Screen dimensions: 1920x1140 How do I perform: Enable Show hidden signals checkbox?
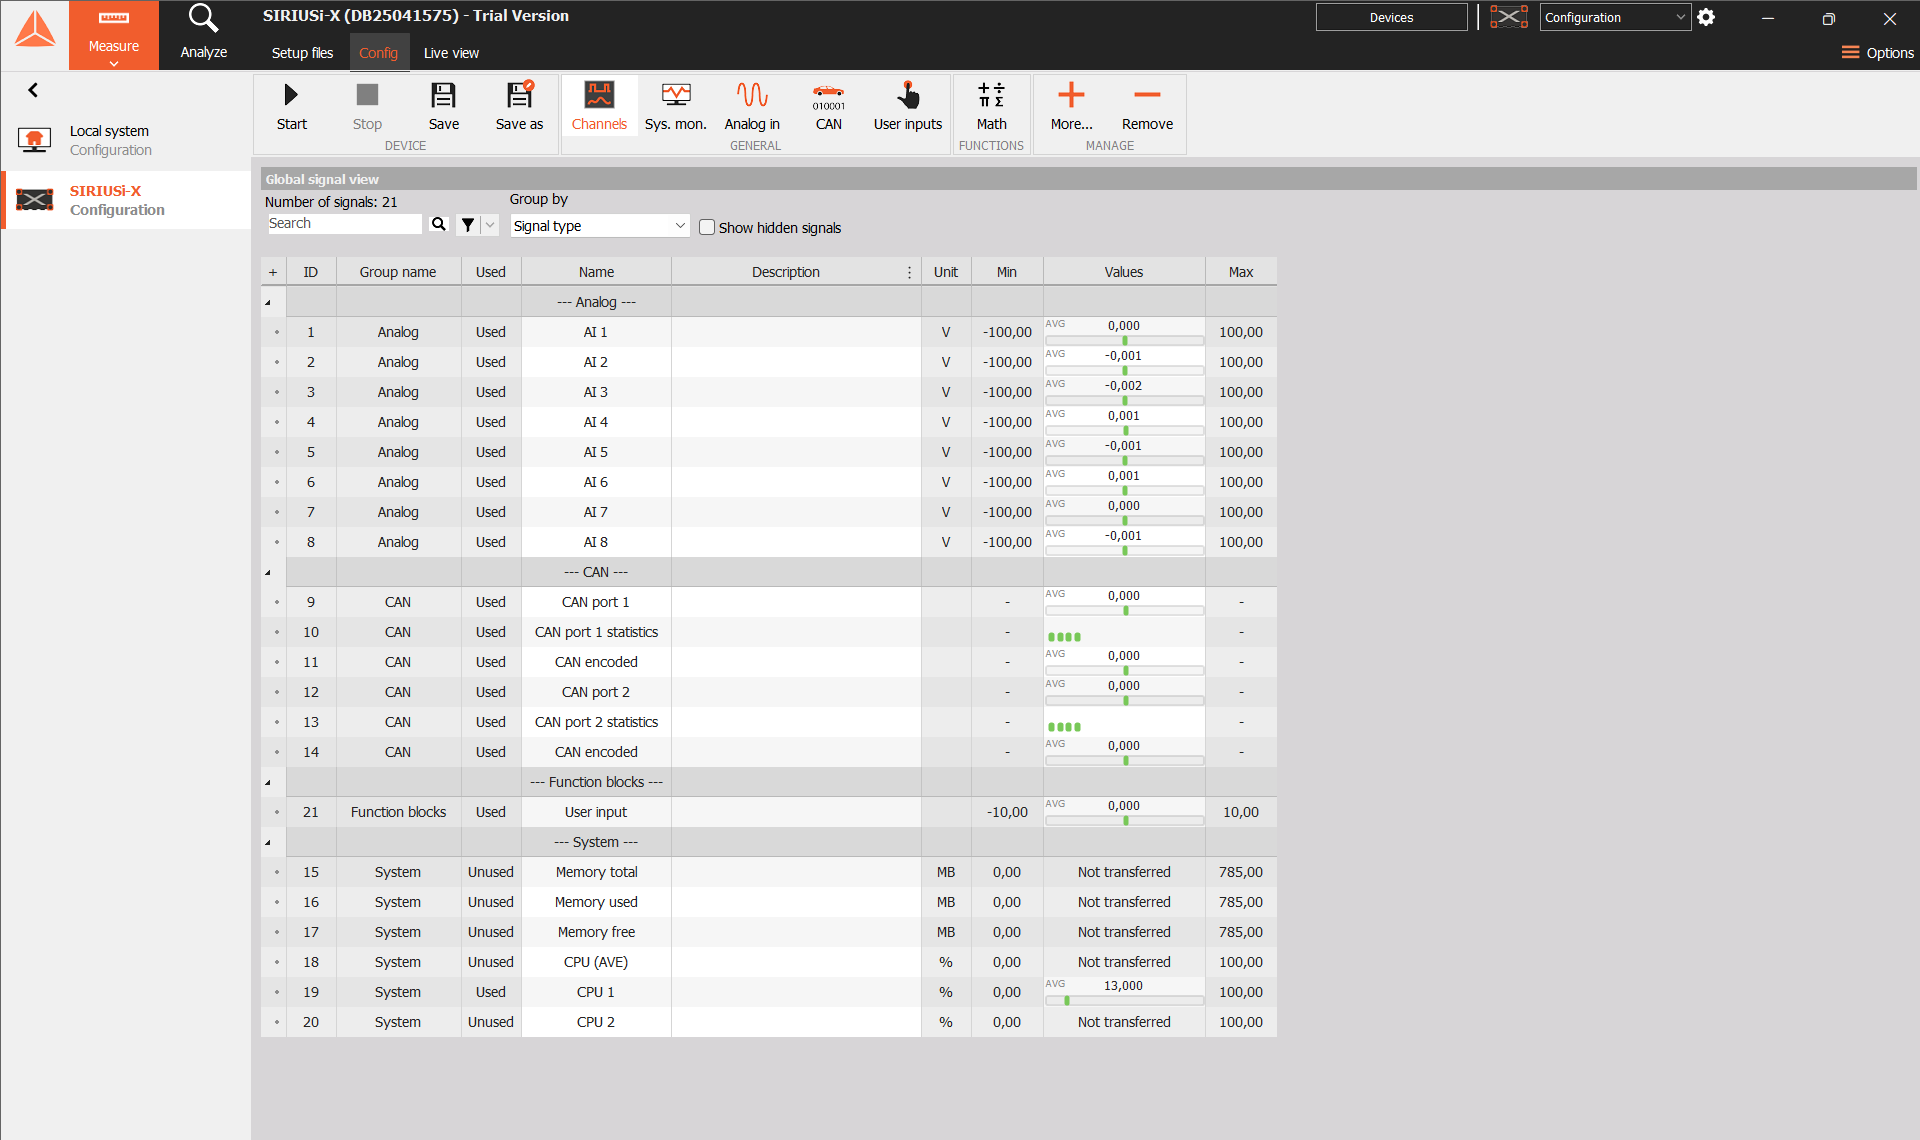[x=707, y=227]
